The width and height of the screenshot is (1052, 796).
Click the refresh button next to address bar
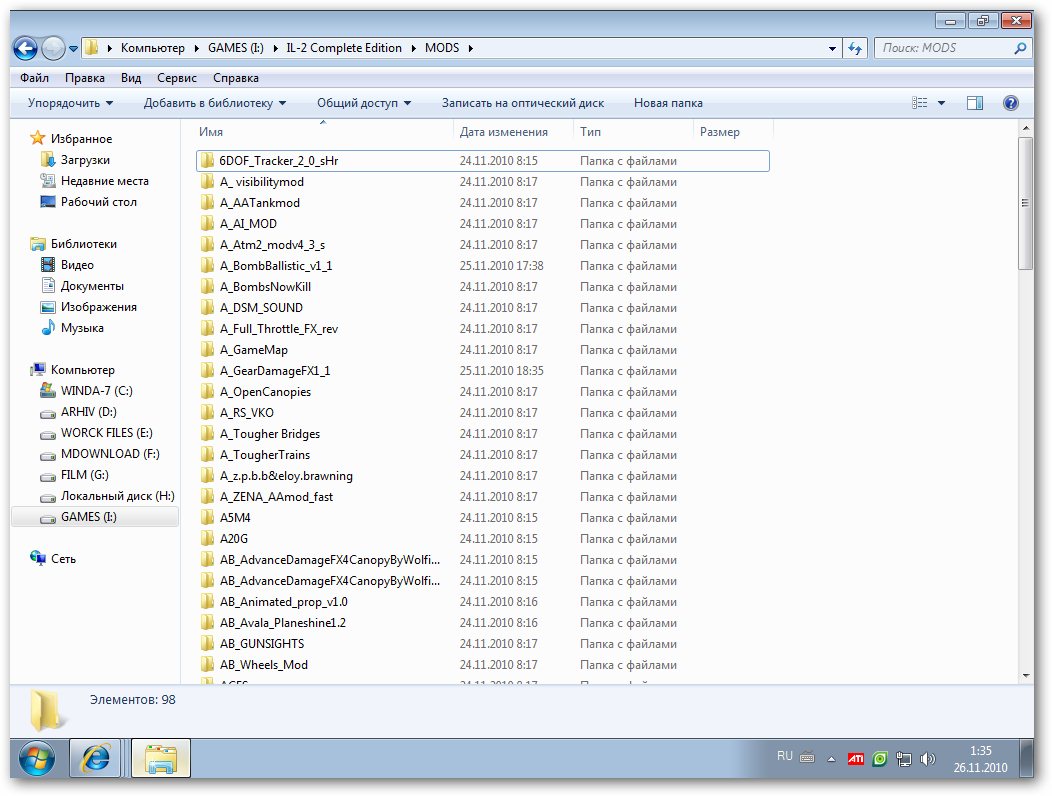(855, 48)
